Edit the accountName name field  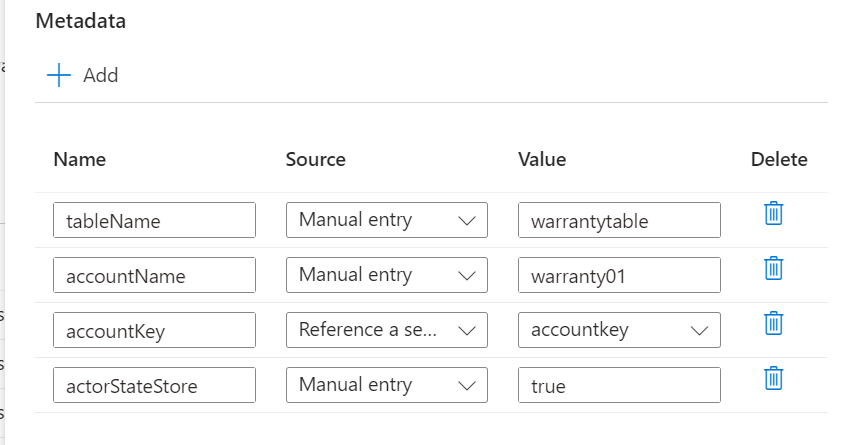[154, 275]
